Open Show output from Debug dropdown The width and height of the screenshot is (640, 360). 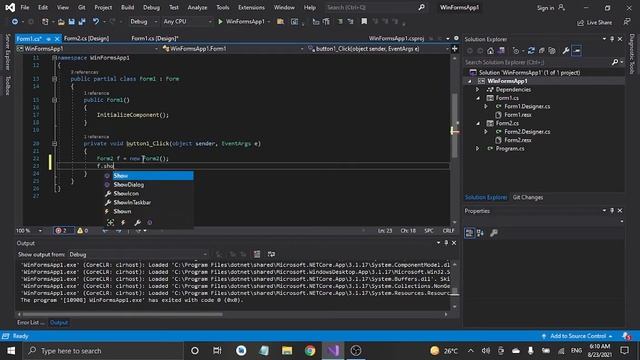tap(138, 254)
